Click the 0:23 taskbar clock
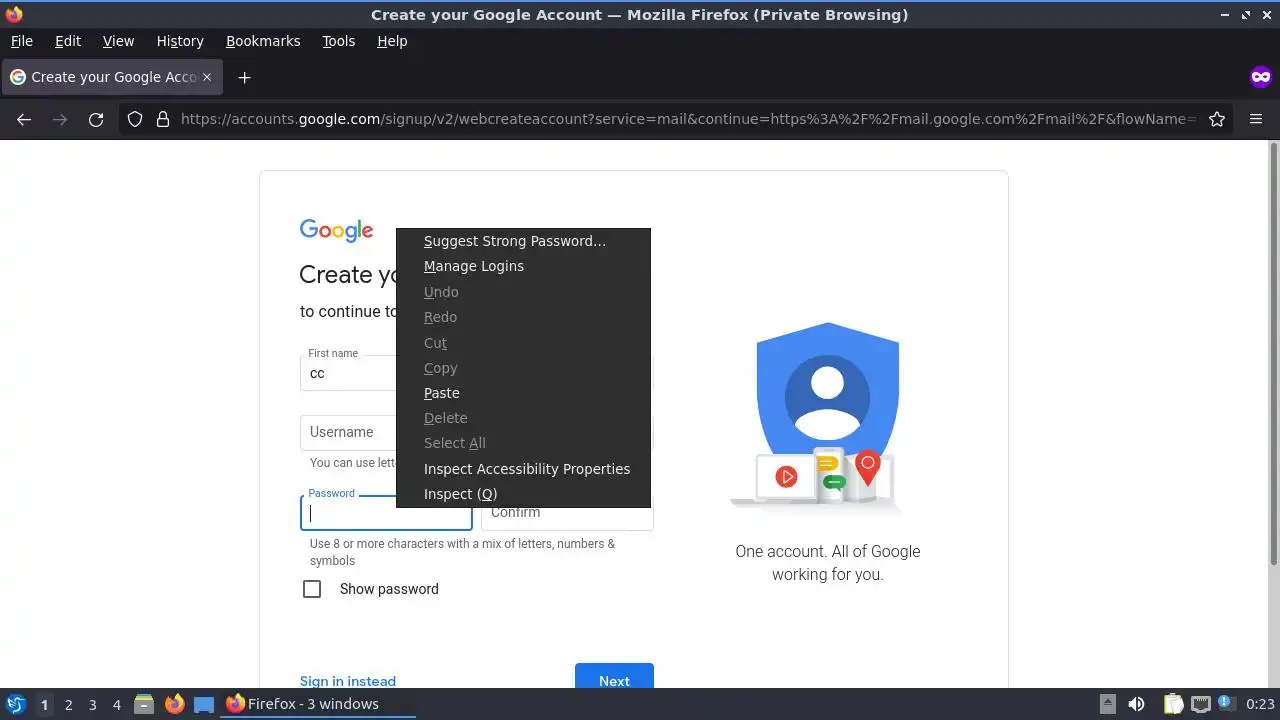 pos(1260,704)
